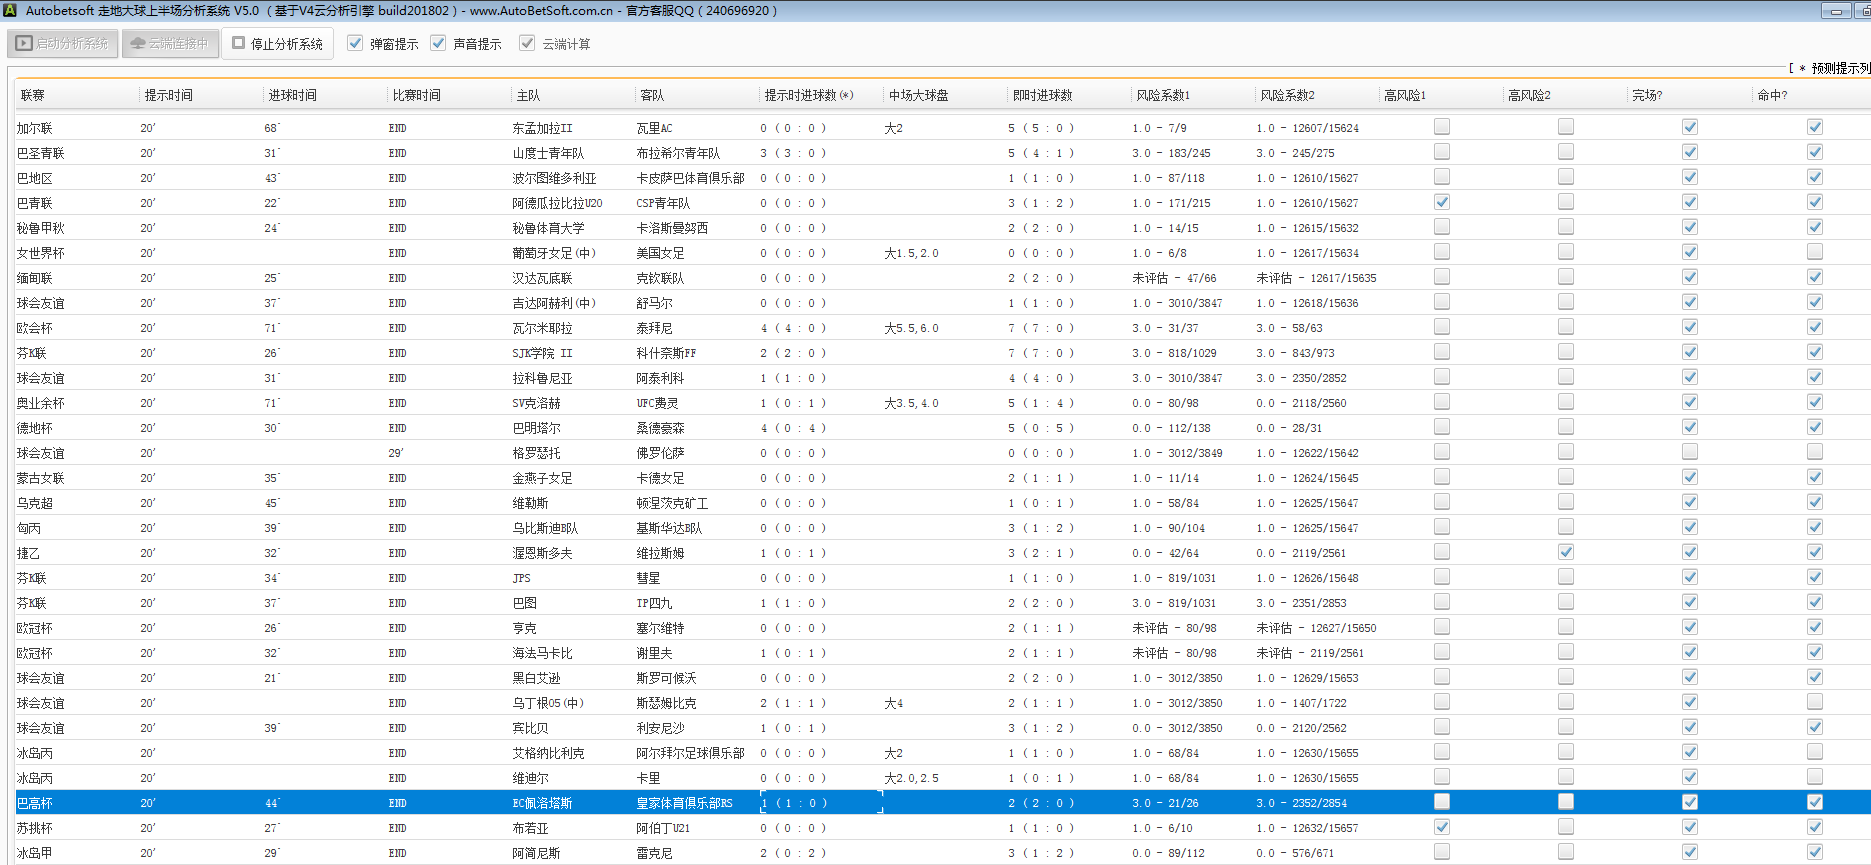Click the 预测提示列 label at top right
Image resolution: width=1871 pixels, height=865 pixels.
point(1838,68)
